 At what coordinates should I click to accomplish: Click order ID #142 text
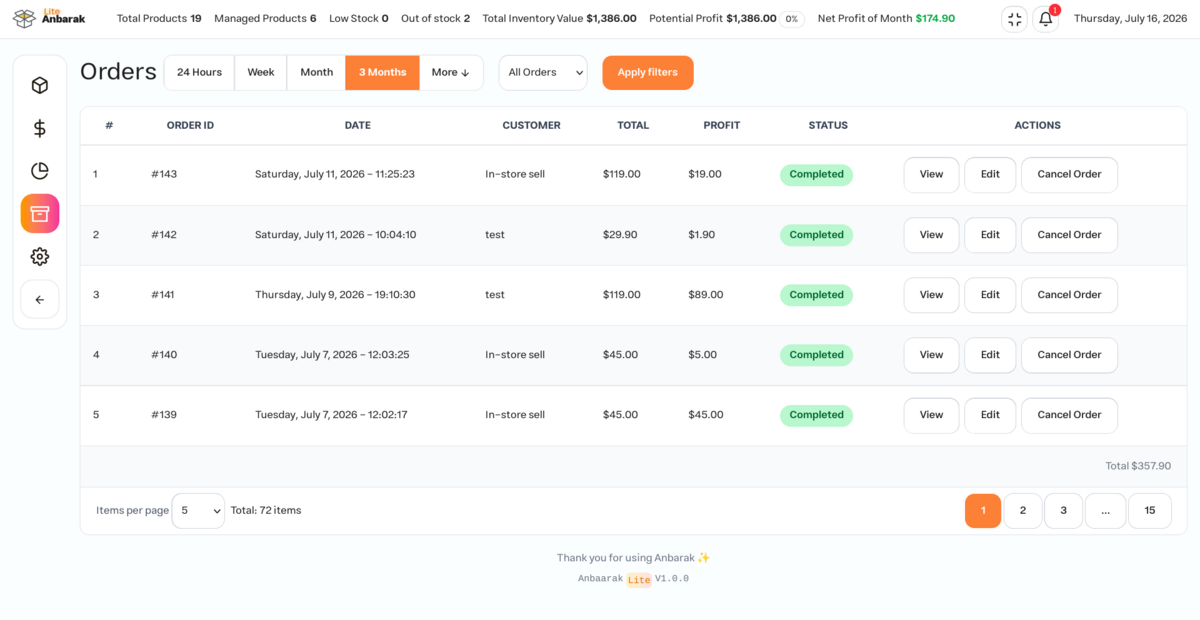[164, 235]
